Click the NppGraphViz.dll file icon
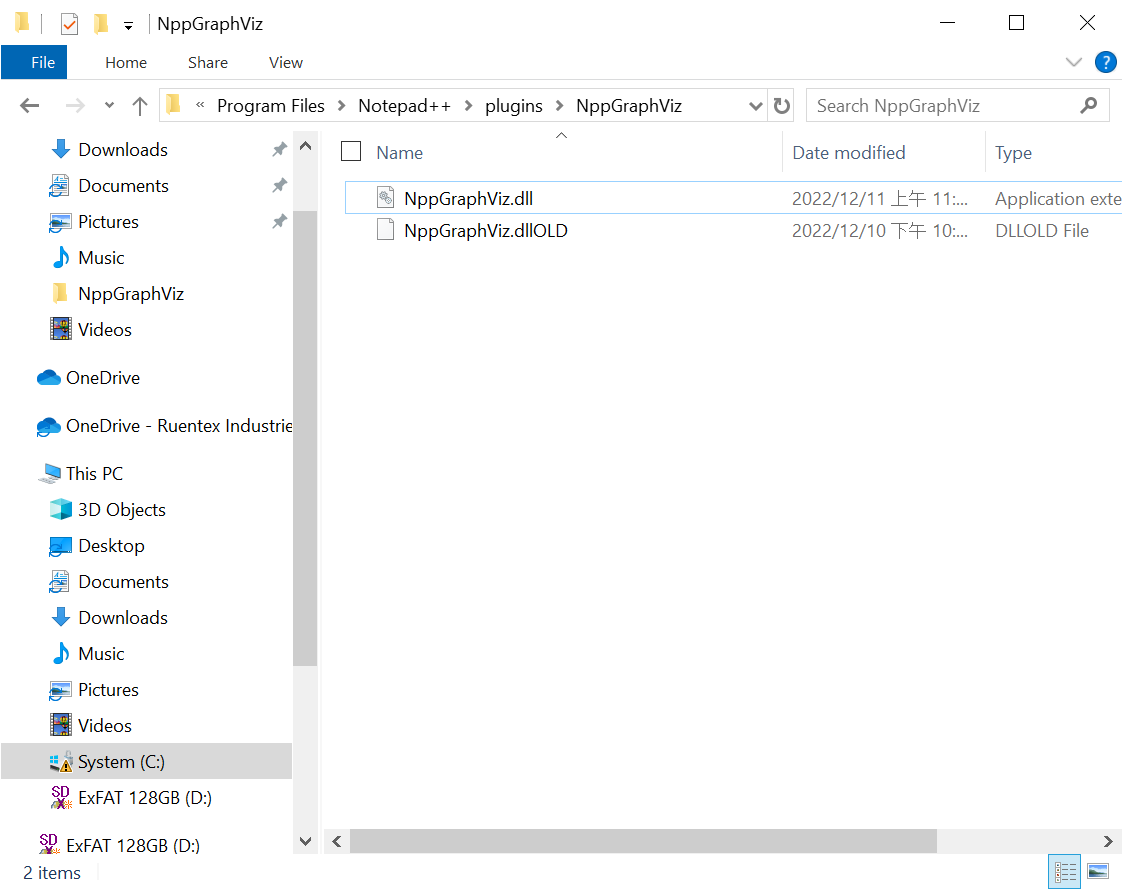This screenshot has height=890, width=1123. (385, 198)
